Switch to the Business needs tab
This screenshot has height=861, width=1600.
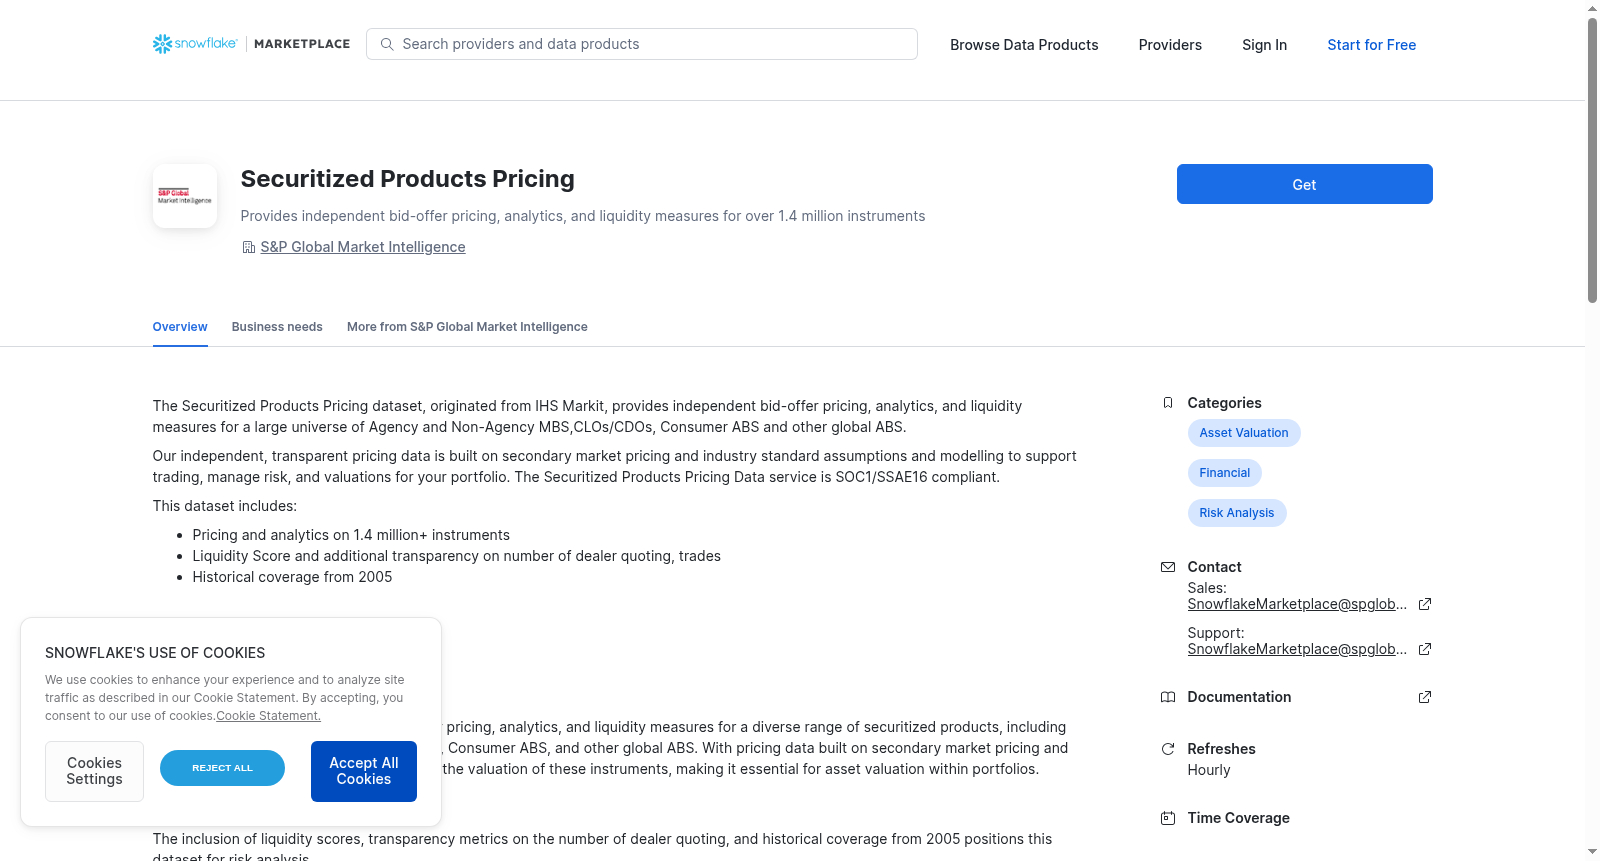(x=277, y=327)
